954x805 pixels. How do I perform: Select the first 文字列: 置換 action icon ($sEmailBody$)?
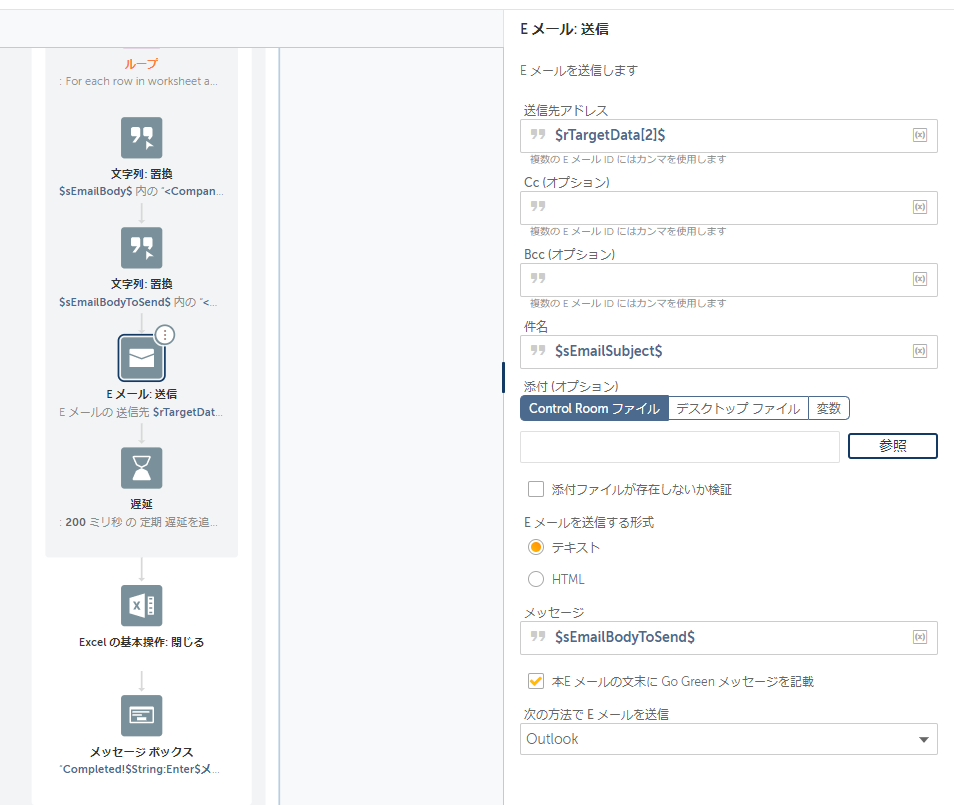pos(141,138)
